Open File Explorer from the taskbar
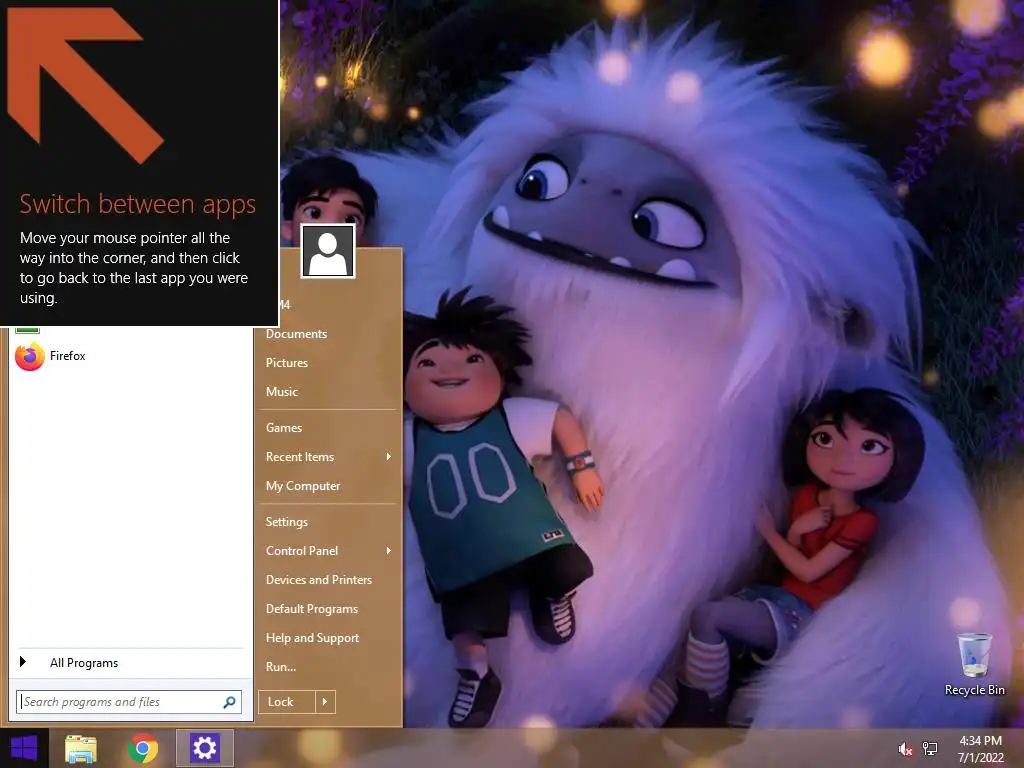Image resolution: width=1024 pixels, height=768 pixels. tap(81, 748)
